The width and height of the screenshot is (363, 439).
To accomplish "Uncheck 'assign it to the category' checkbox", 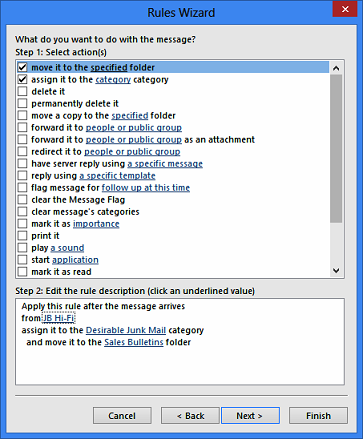I will pyautogui.click(x=22, y=79).
